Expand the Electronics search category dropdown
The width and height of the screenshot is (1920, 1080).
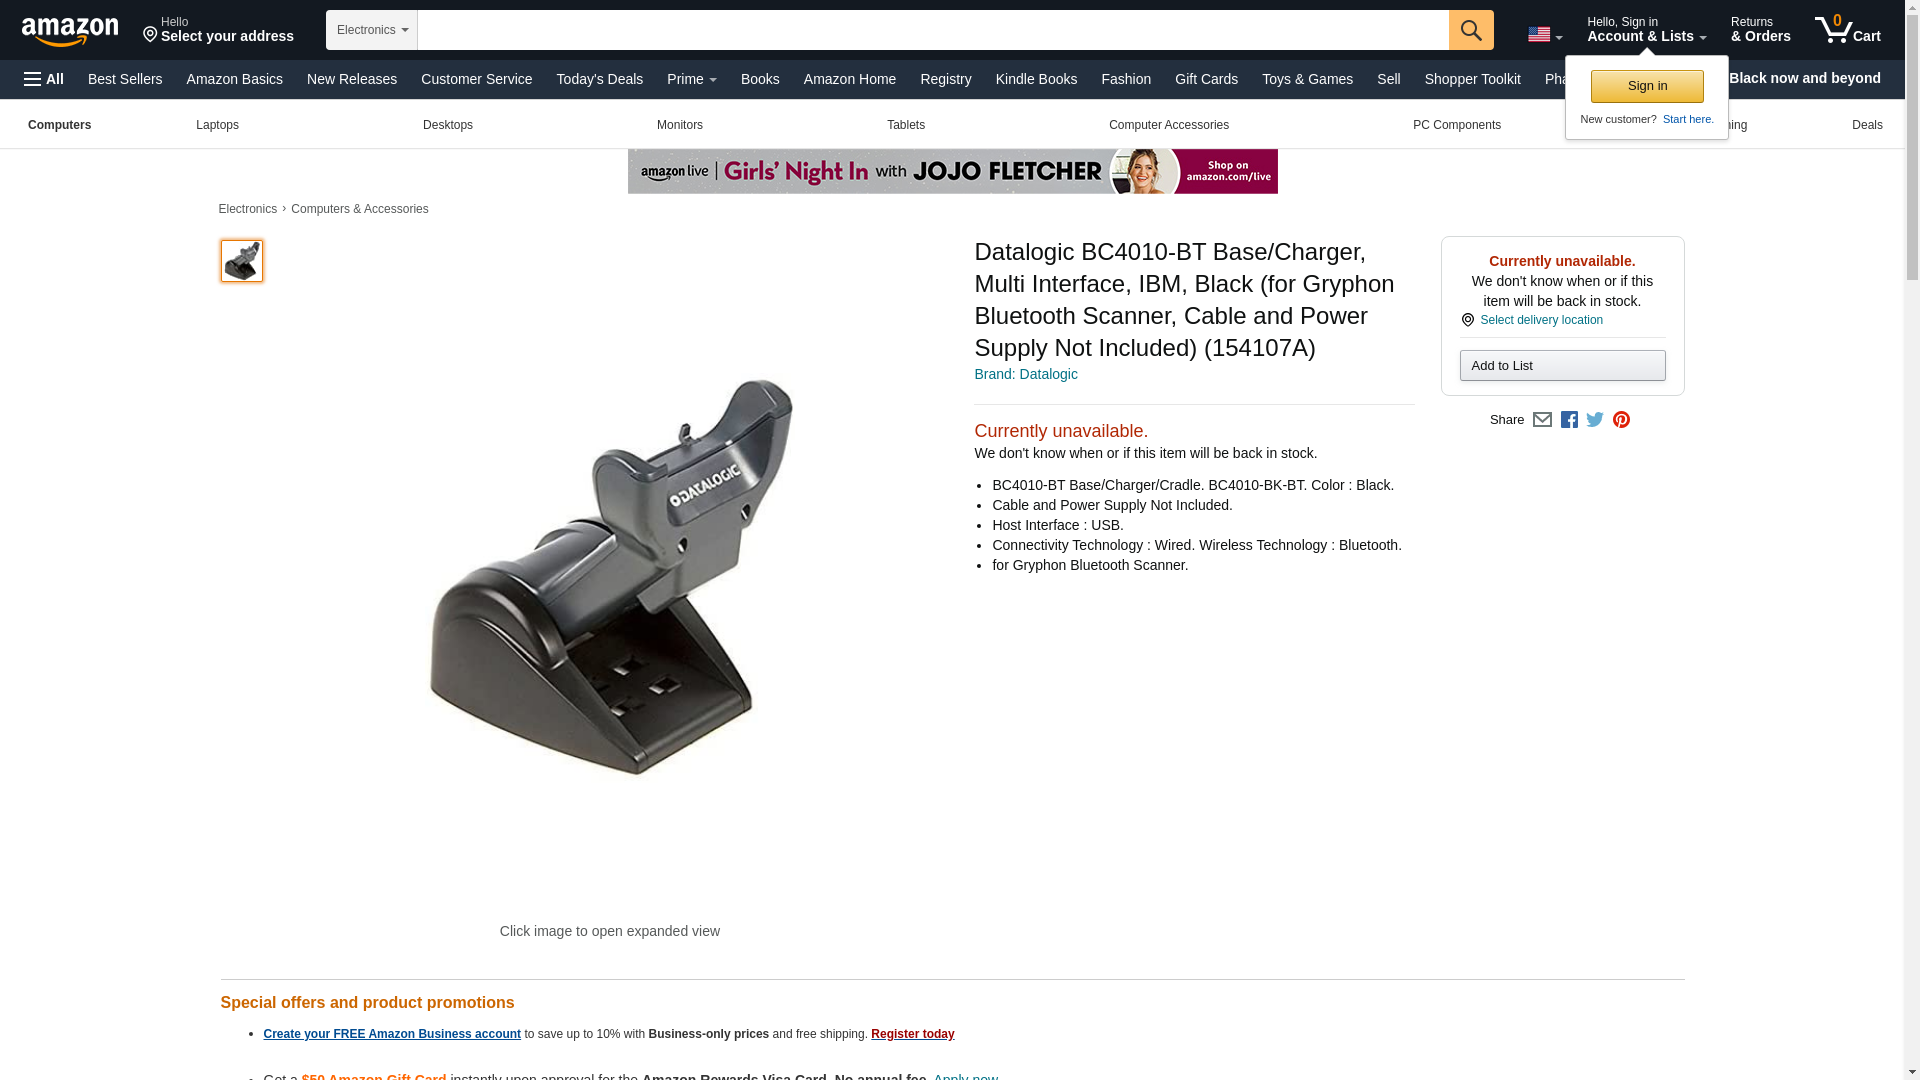(x=372, y=30)
